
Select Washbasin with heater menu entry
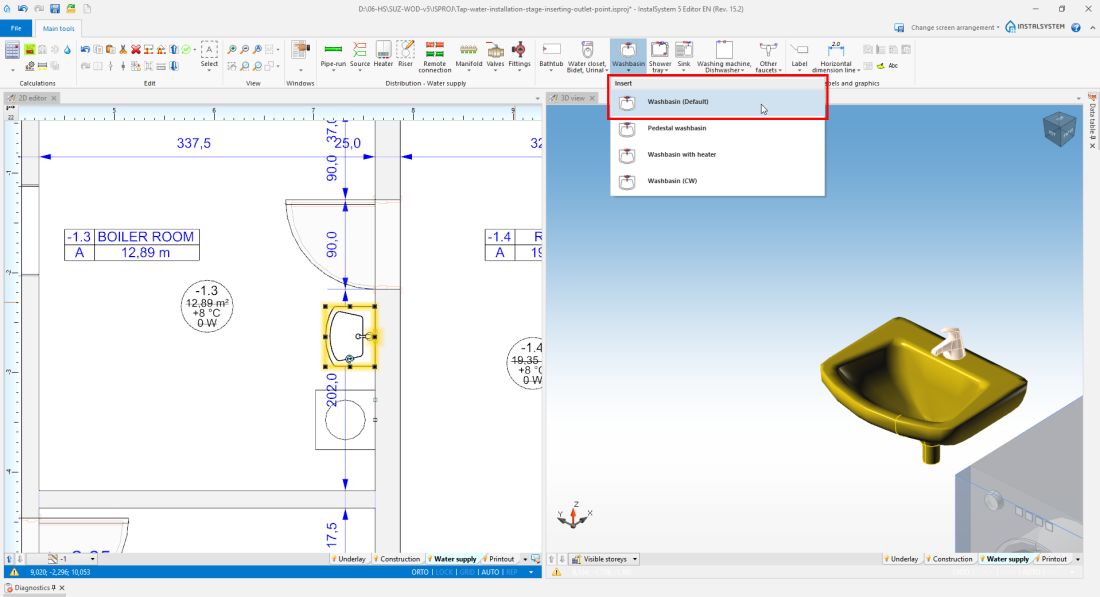(681, 154)
